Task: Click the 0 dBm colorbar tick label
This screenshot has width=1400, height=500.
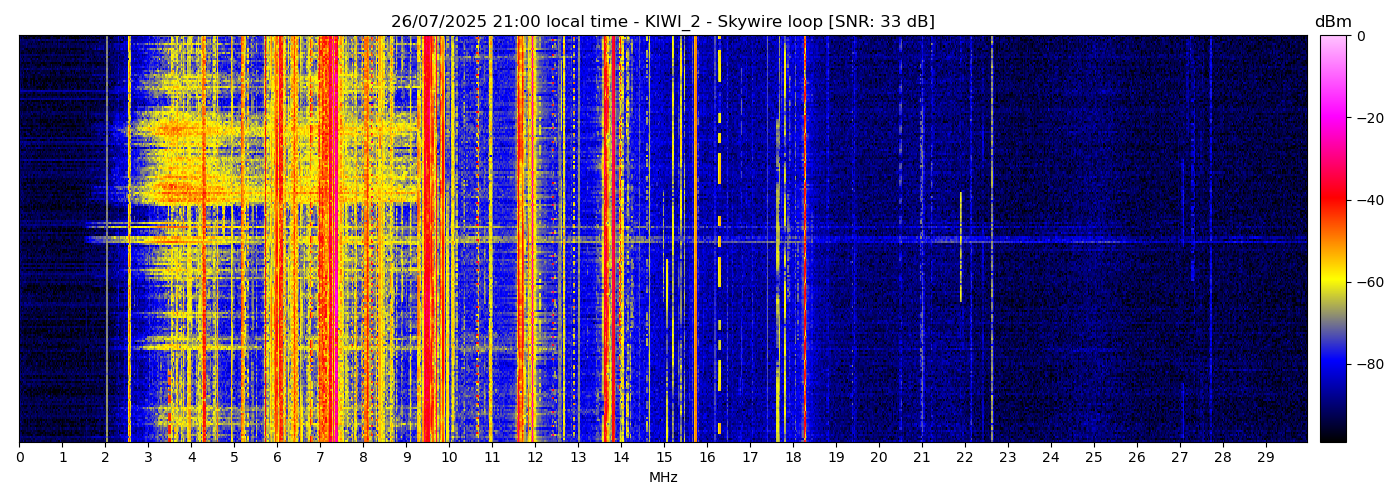Action: coord(1360,36)
